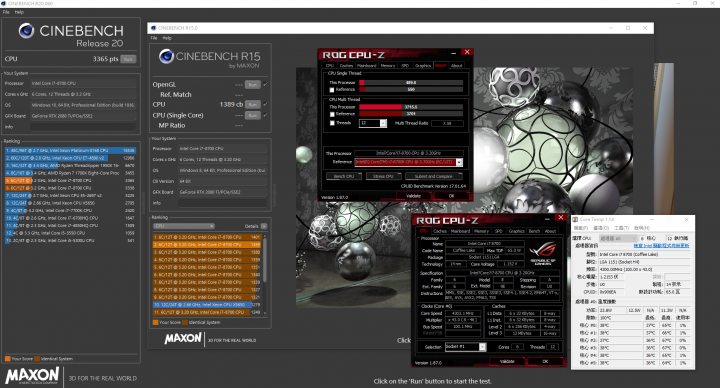This screenshot has height=388, width=720.
Task: Switch to SPD tab in upper CPU-Z window
Action: (x=405, y=66)
